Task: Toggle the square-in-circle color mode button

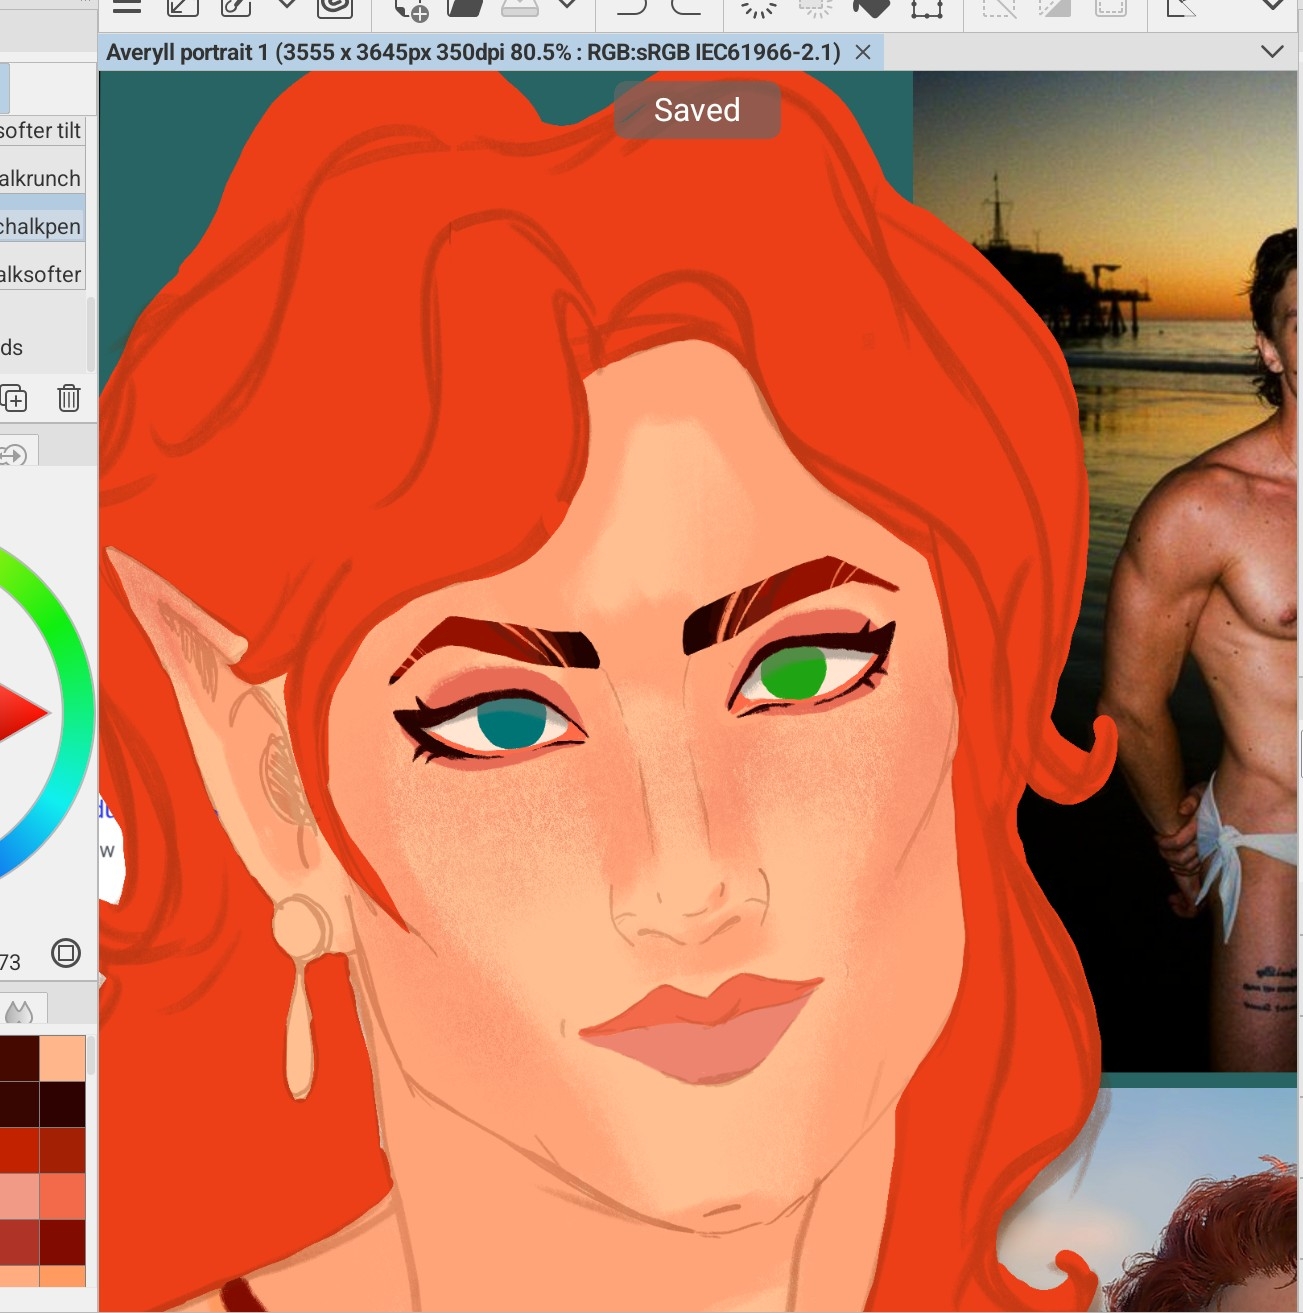Action: coord(66,953)
